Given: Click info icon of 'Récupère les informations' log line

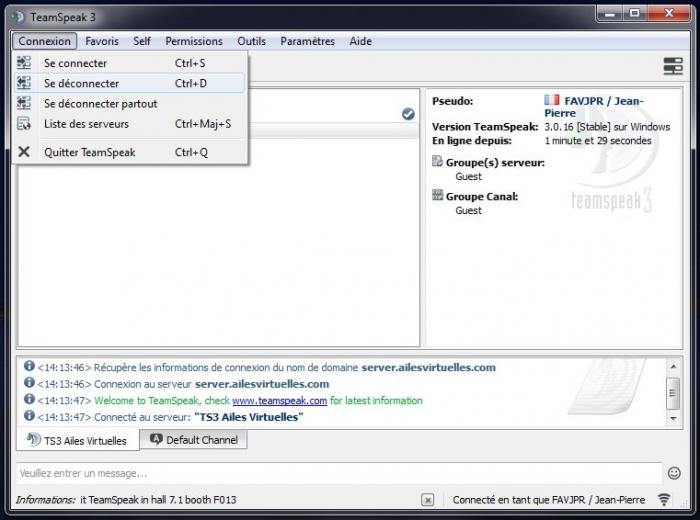Looking at the screenshot, I should [x=29, y=366].
